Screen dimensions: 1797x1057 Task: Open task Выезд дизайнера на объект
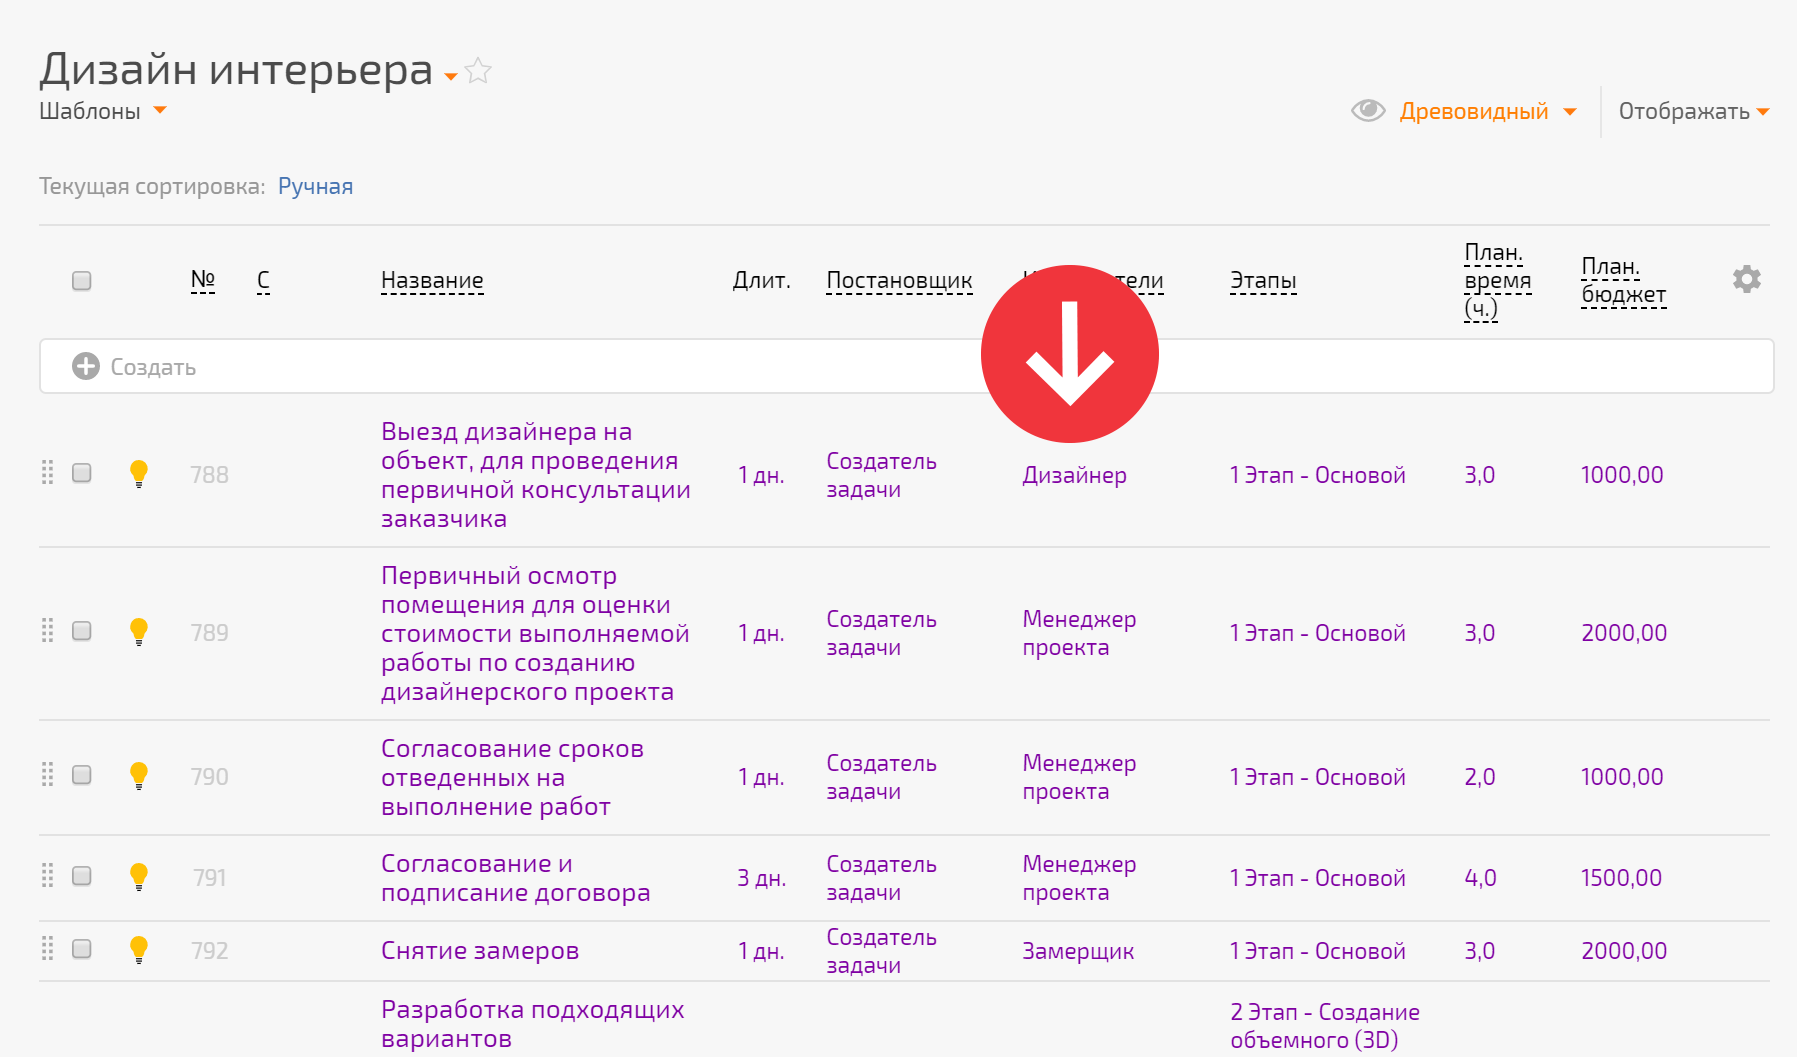coord(536,475)
